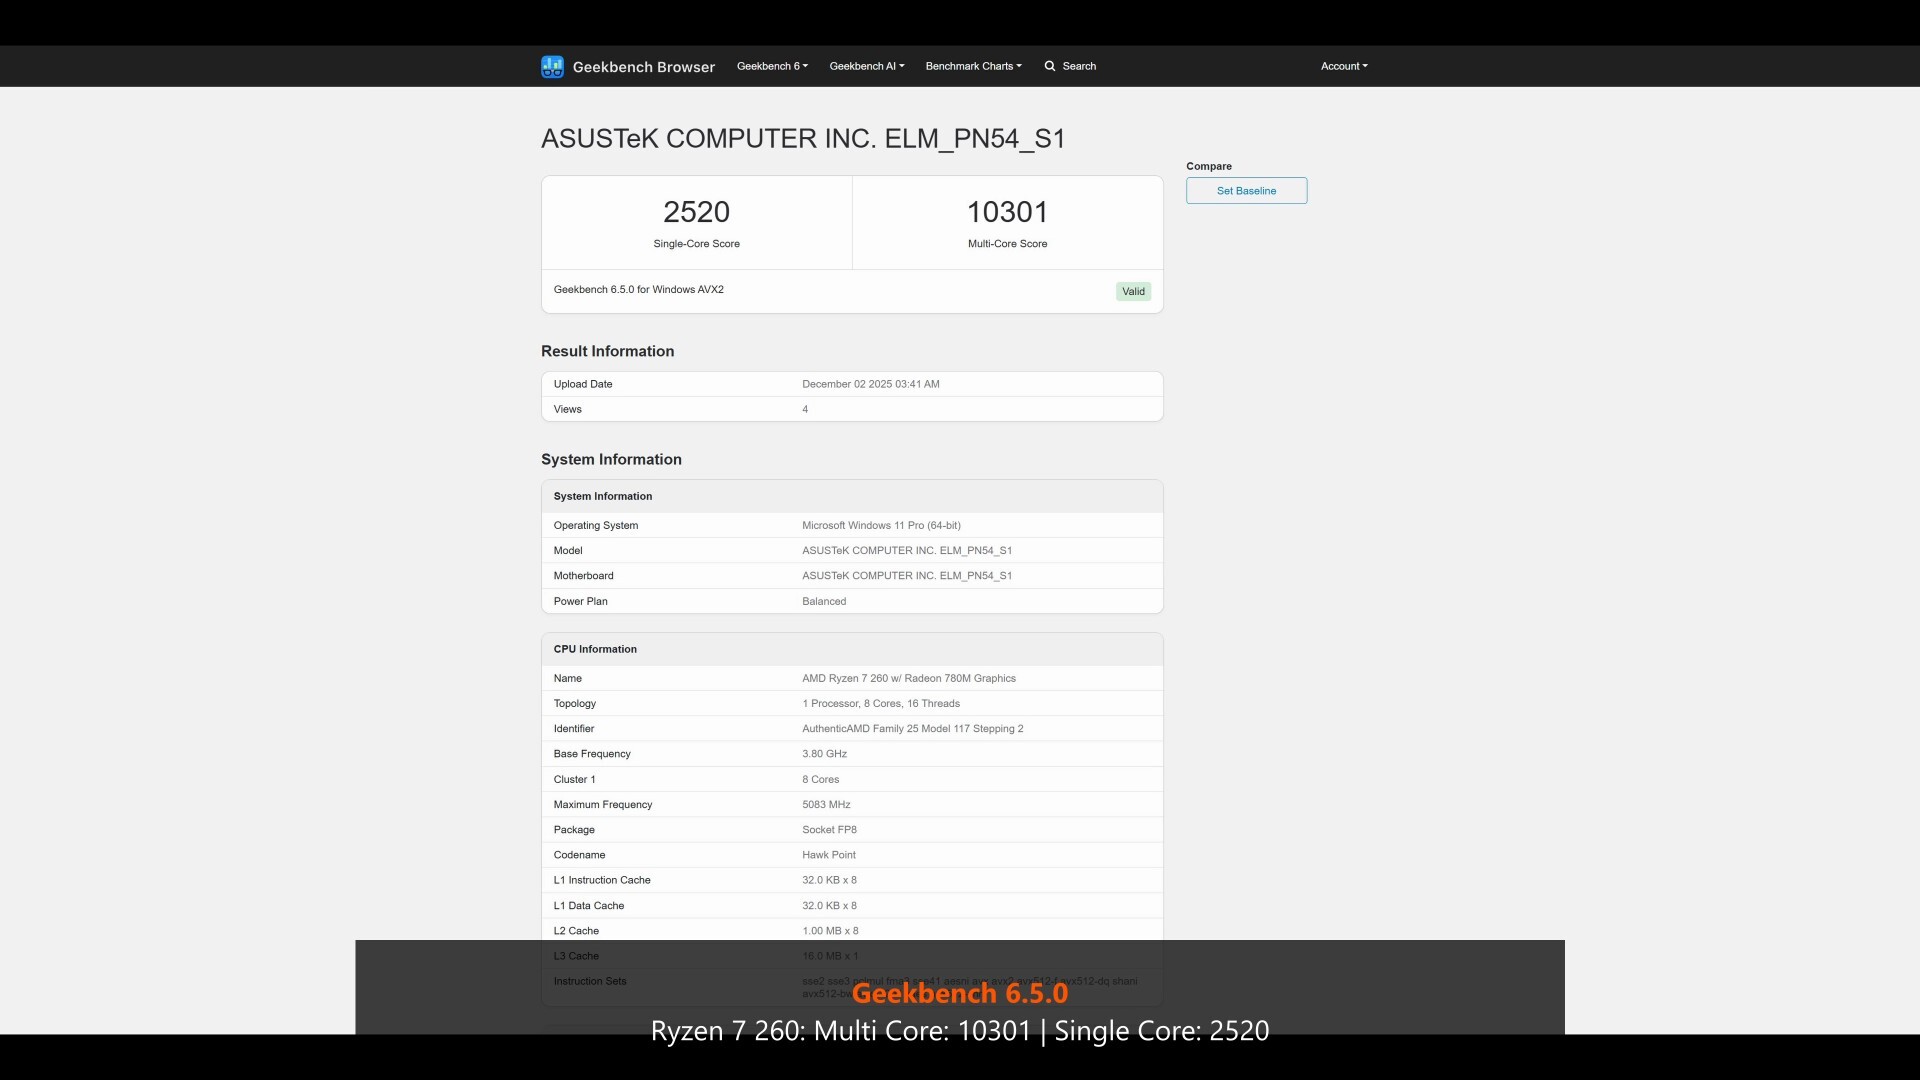
Task: Click the Valid result badge
Action: (x=1133, y=291)
